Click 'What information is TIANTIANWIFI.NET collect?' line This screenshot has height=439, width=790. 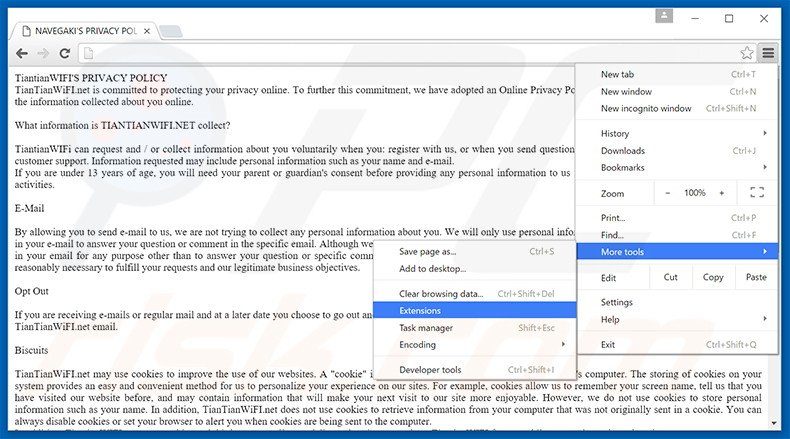[x=122, y=126]
